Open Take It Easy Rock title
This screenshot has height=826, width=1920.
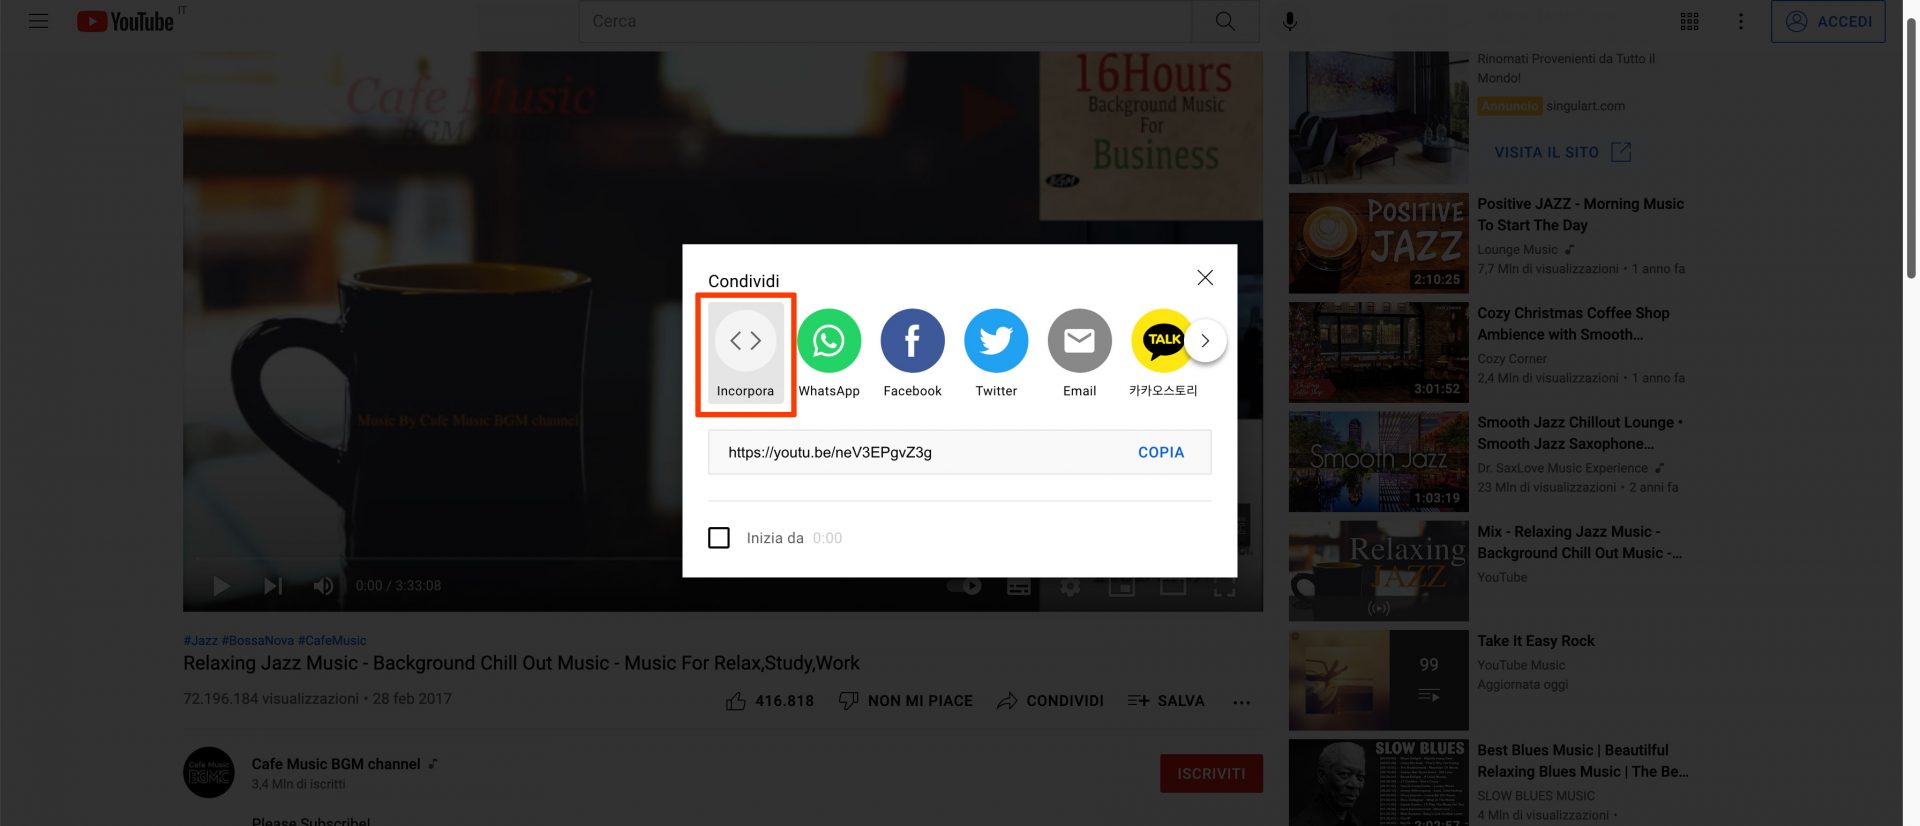[1535, 641]
